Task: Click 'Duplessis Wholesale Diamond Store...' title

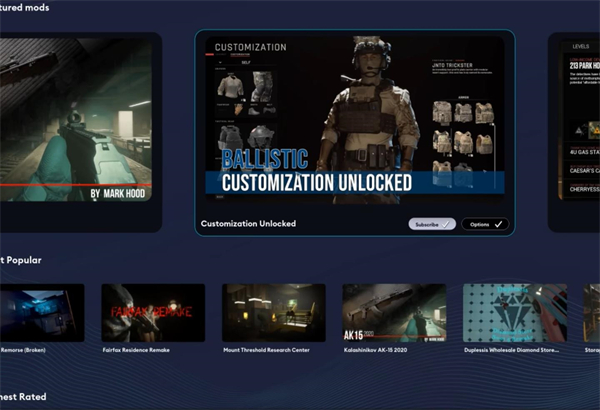Action: (511, 350)
